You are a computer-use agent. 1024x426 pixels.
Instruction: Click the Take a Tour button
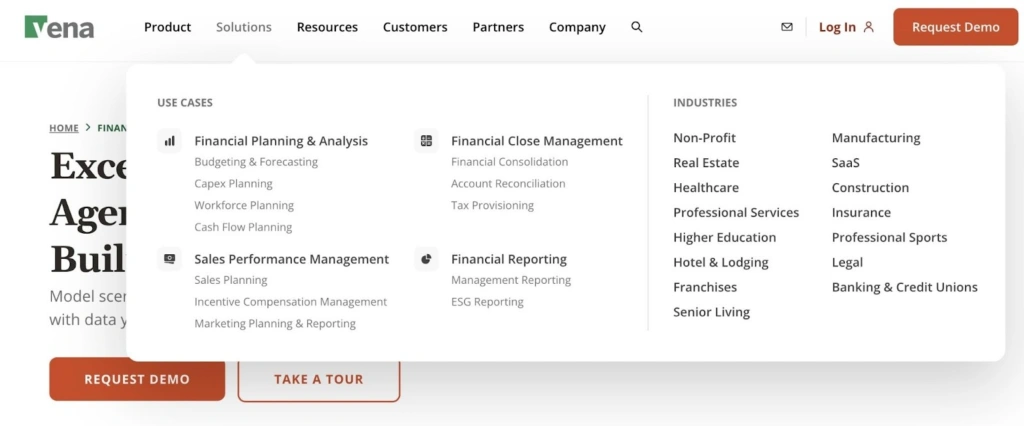[x=319, y=380]
